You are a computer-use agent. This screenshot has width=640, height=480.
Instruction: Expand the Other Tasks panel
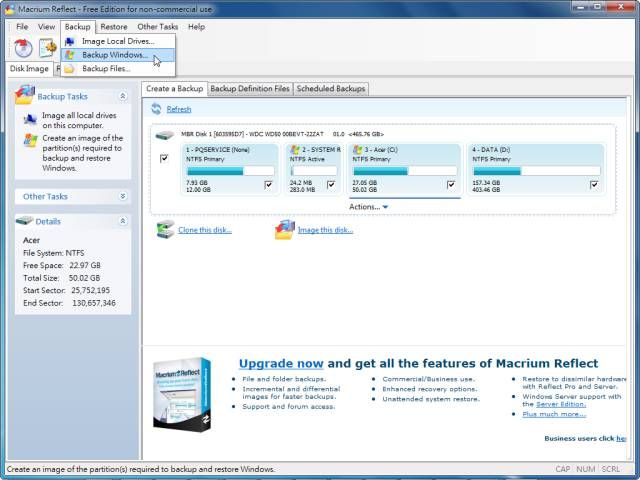pyautogui.click(x=123, y=197)
